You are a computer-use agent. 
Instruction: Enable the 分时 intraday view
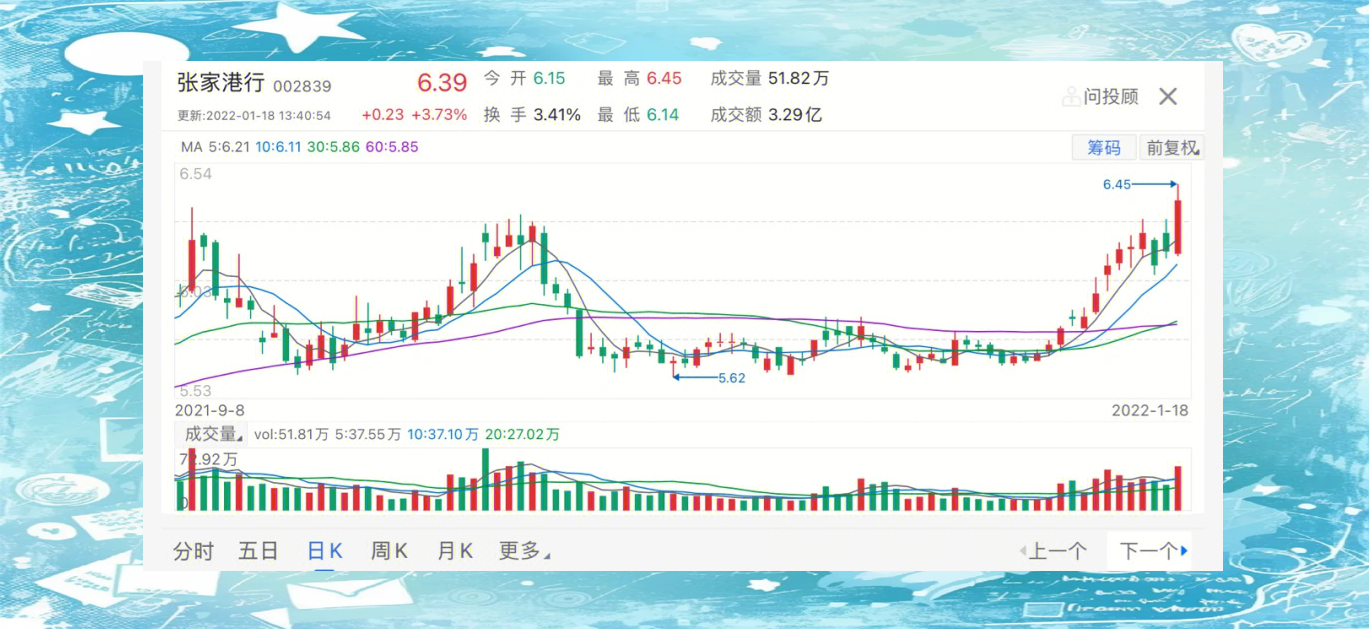194,549
